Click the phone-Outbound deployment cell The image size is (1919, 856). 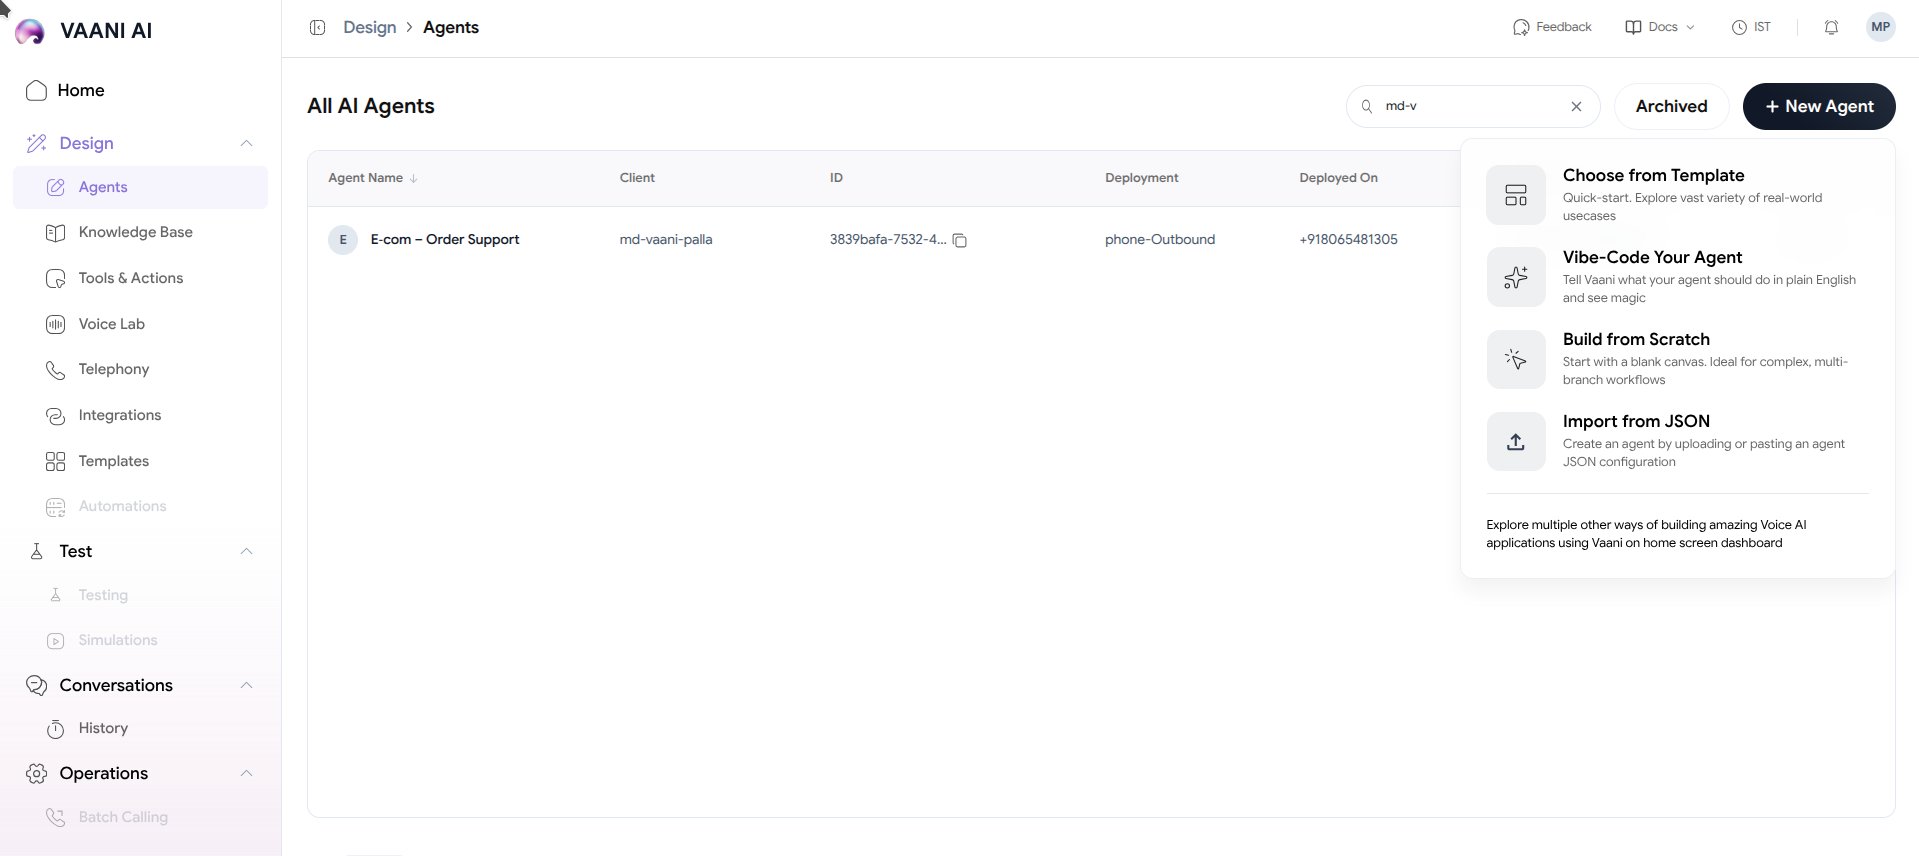click(1160, 240)
